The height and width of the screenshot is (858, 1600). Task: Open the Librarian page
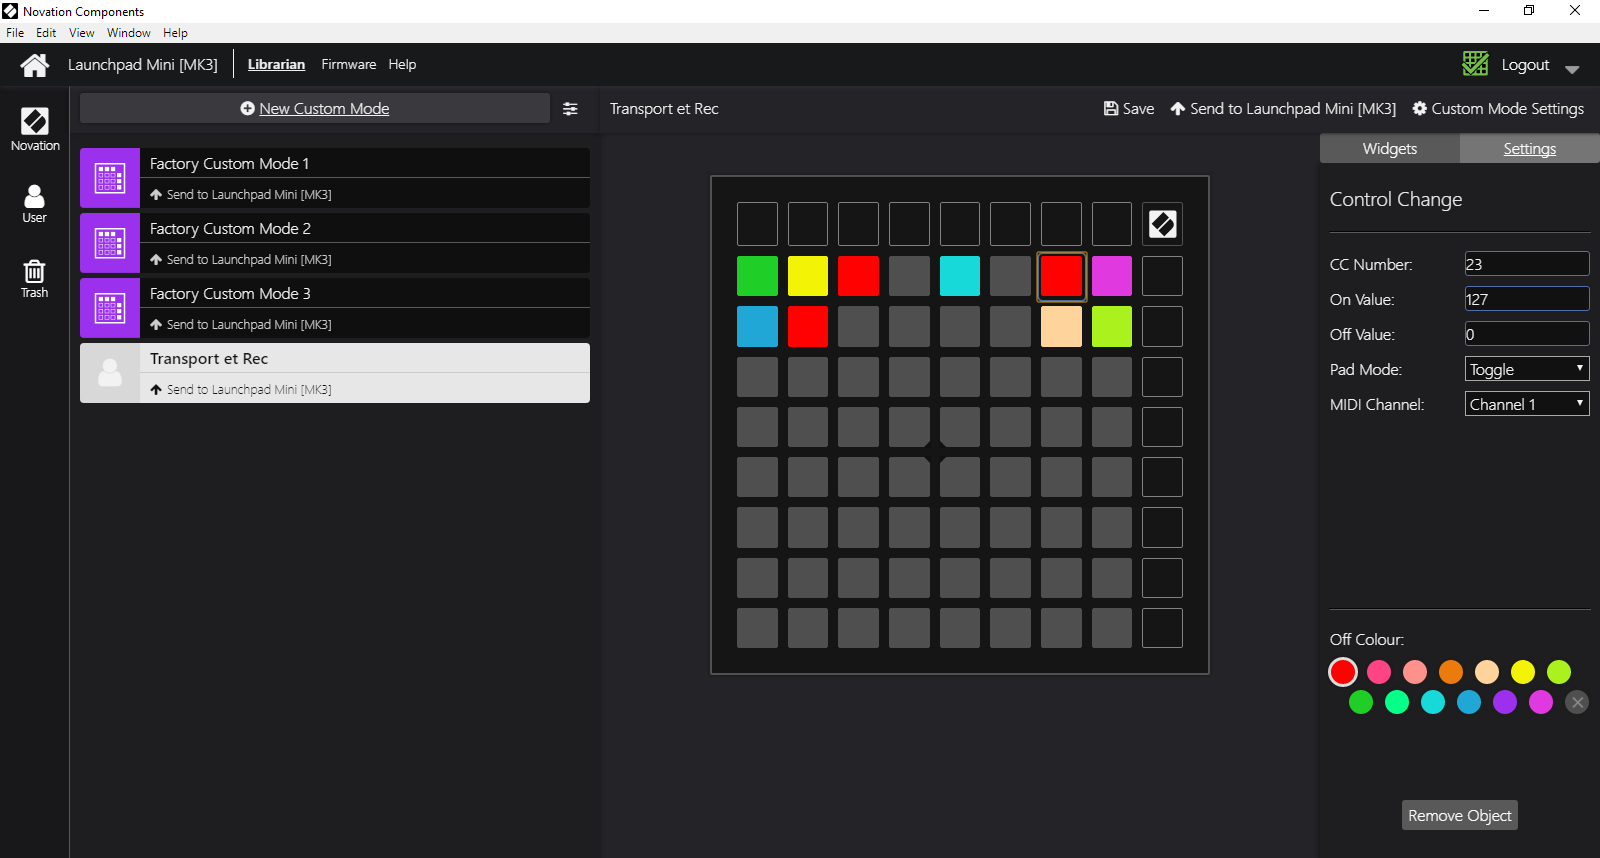click(x=276, y=64)
